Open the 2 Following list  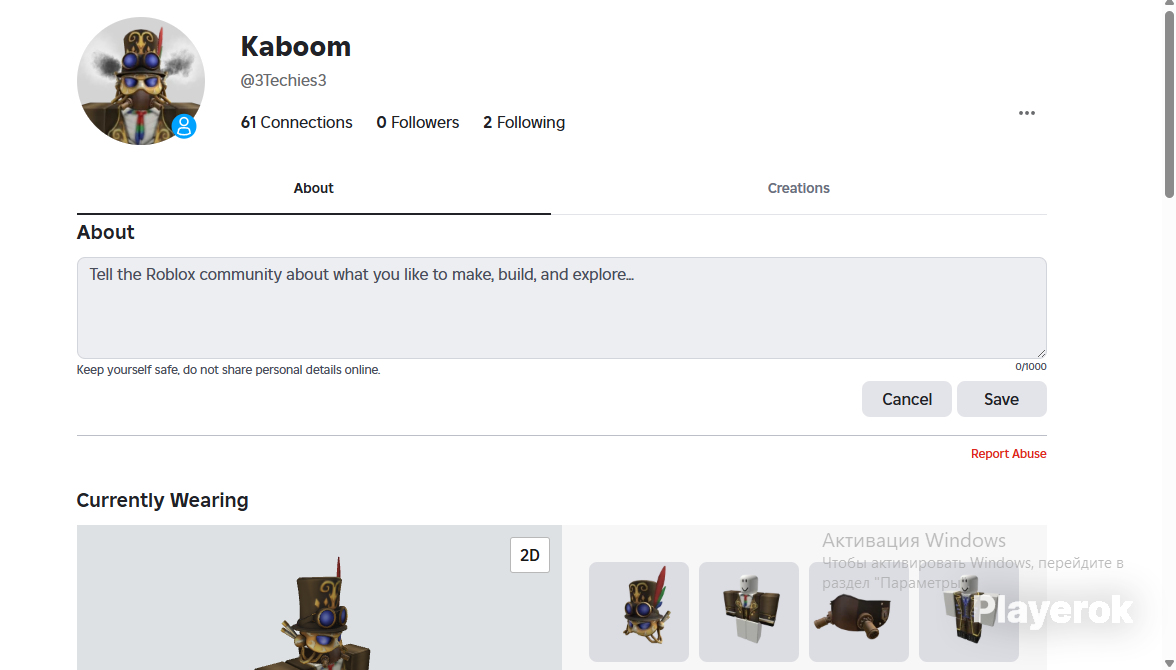tap(524, 122)
